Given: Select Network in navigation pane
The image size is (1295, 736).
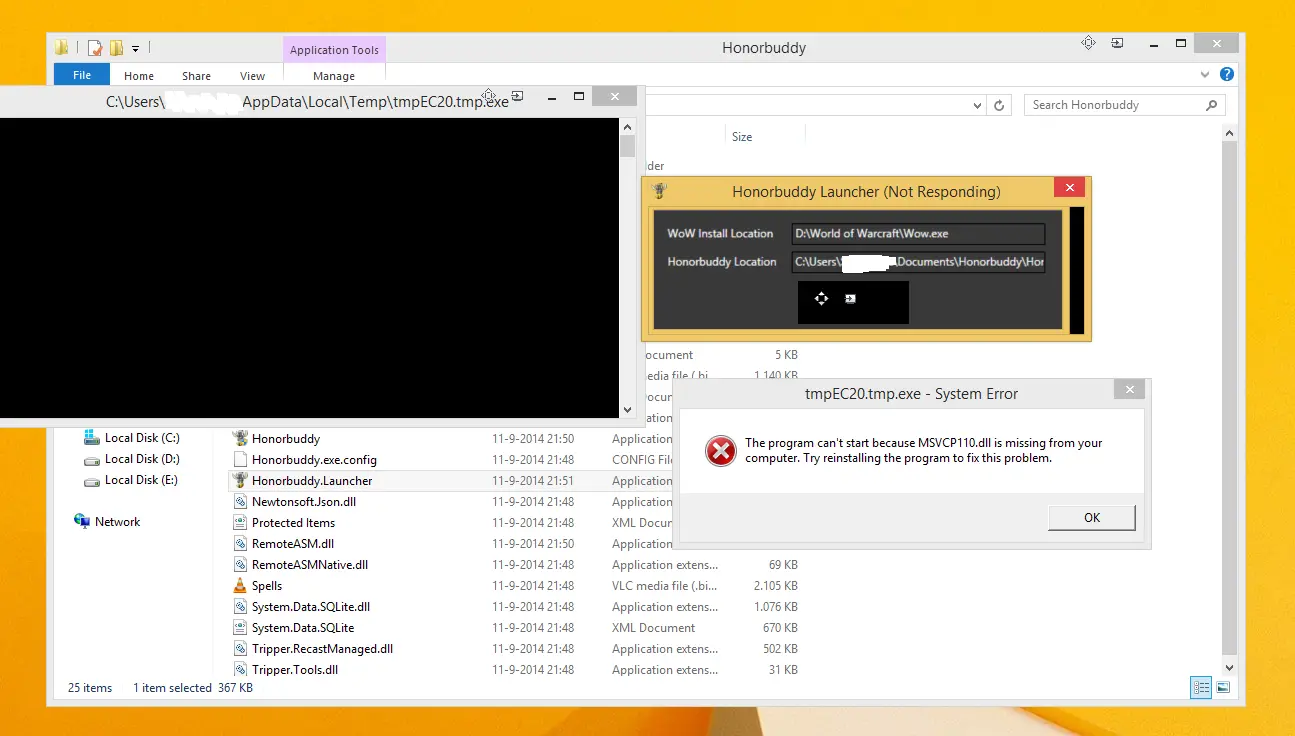Looking at the screenshot, I should [x=117, y=522].
